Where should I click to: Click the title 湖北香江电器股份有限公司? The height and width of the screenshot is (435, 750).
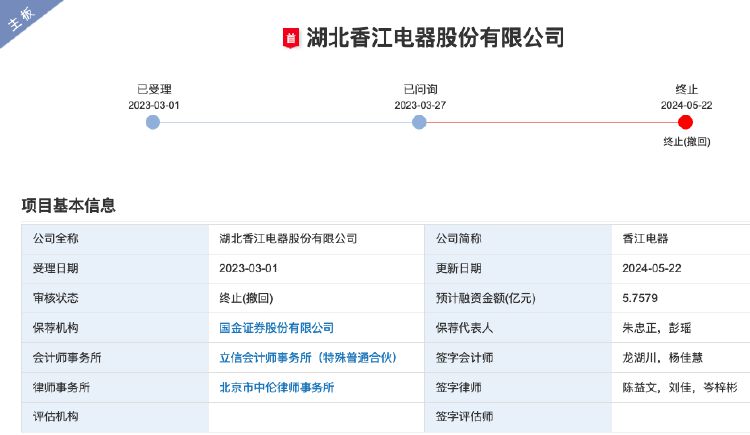coord(435,38)
